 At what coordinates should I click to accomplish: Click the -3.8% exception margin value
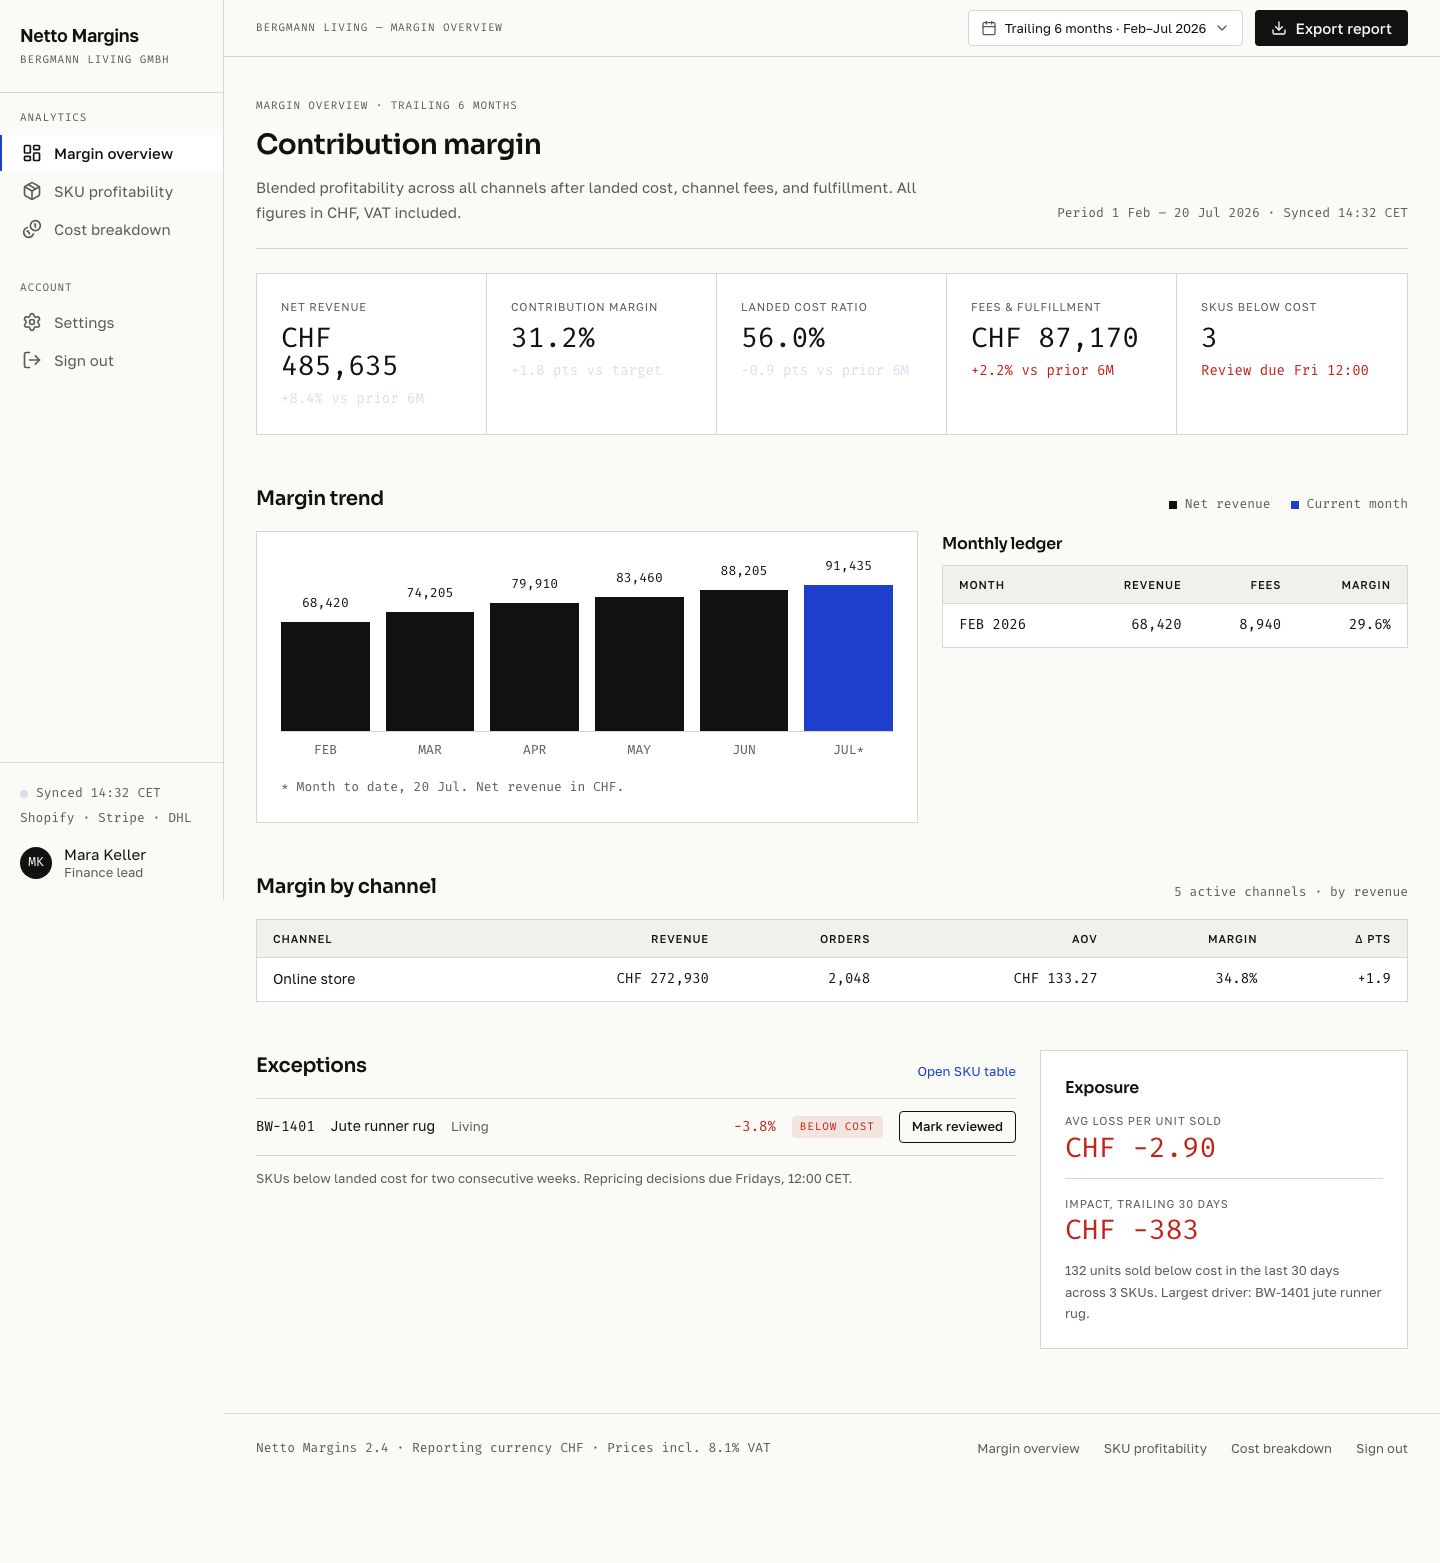pos(754,1126)
